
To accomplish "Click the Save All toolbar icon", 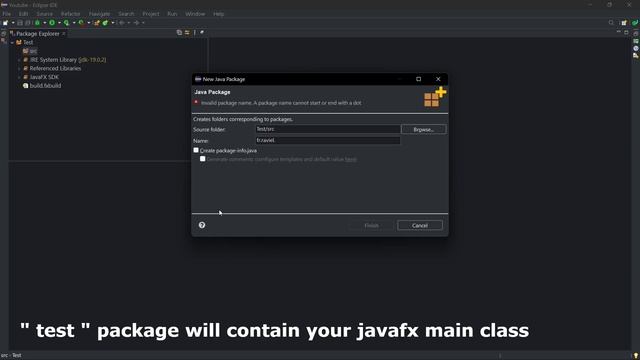I will point(28,23).
